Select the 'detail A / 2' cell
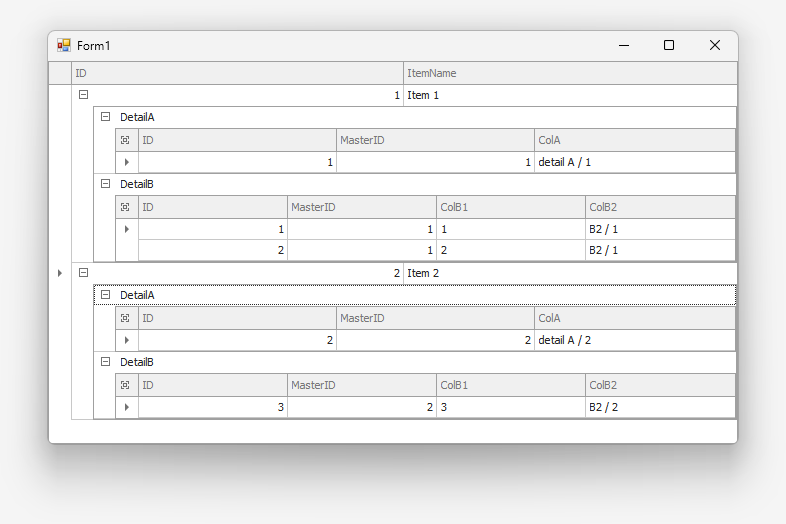The image size is (786, 524). point(635,340)
